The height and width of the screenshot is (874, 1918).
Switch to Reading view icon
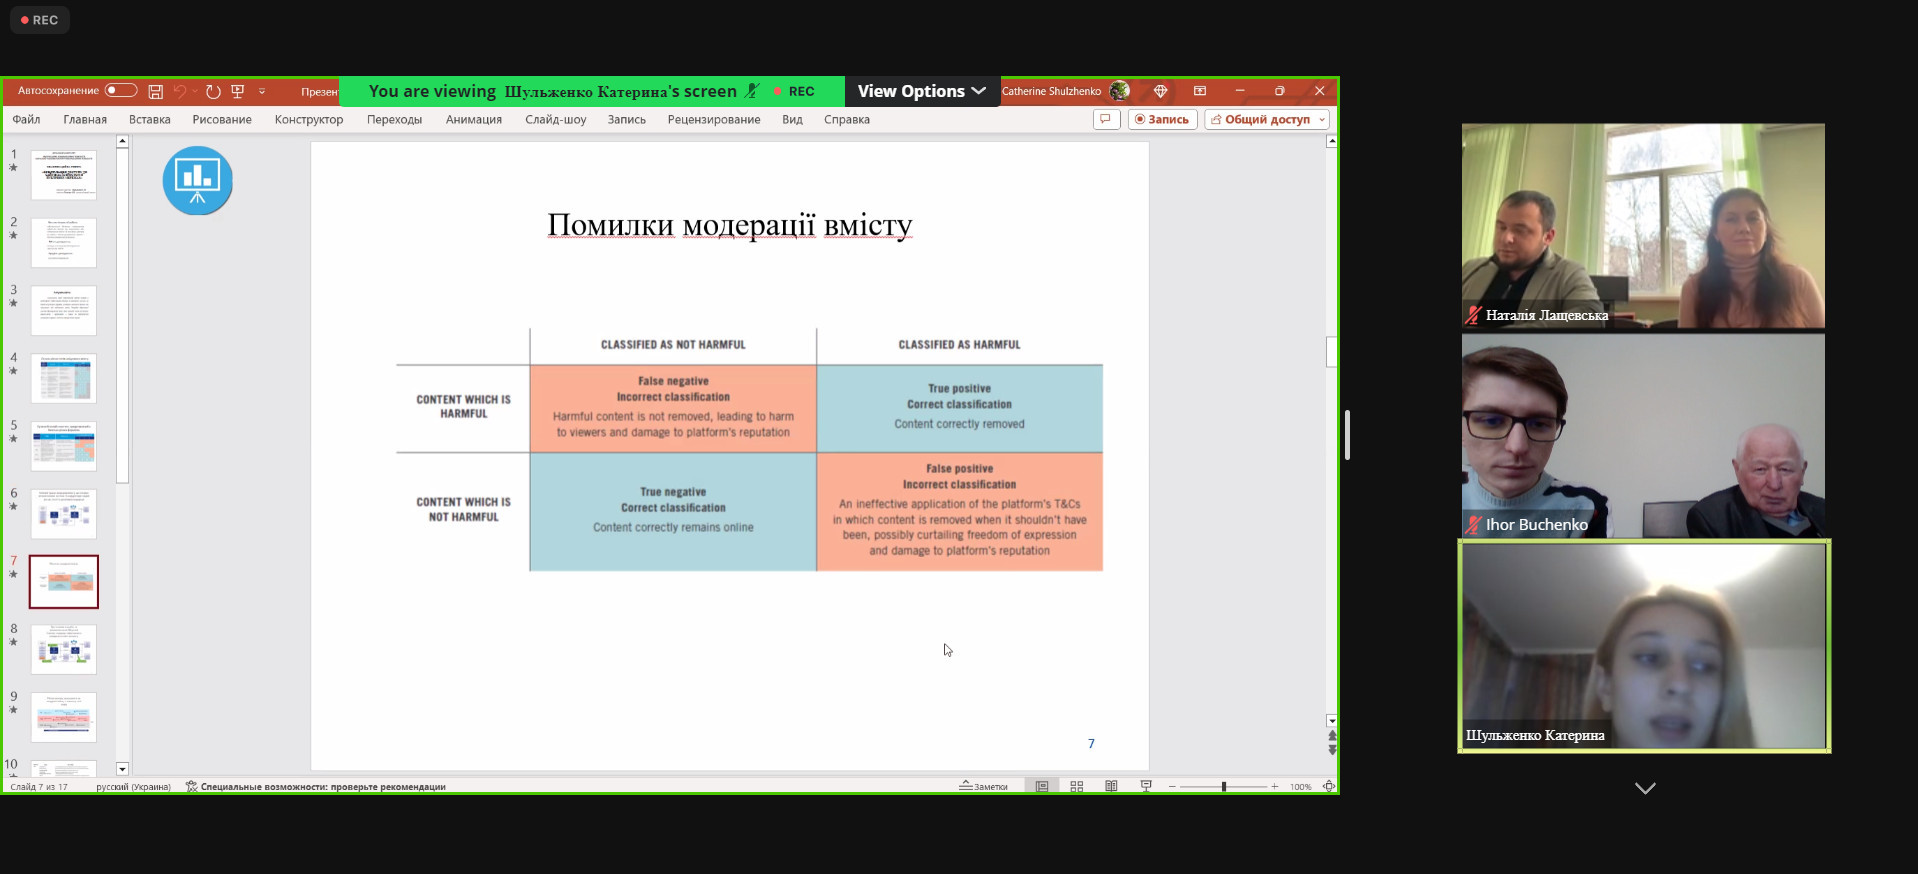tap(1111, 787)
